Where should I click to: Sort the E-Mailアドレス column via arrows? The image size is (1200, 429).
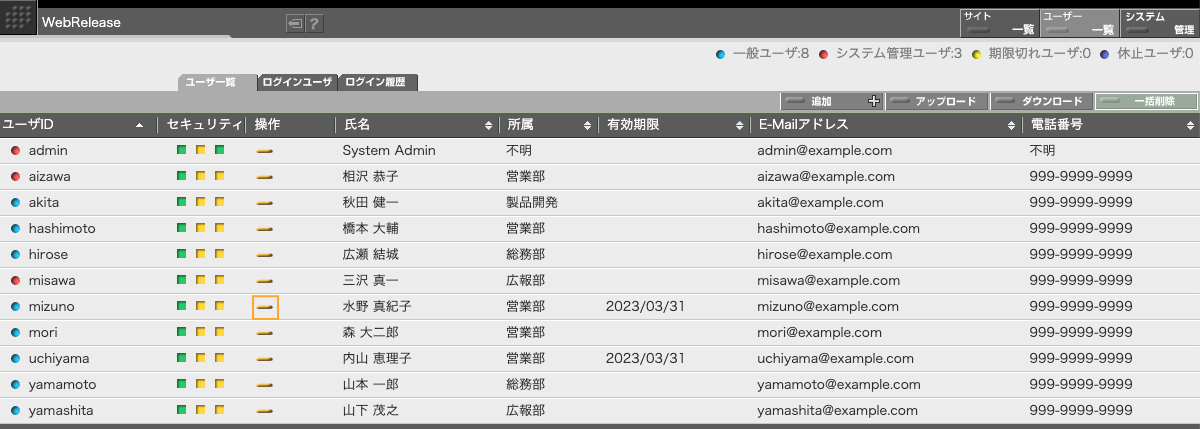pyautogui.click(x=1011, y=125)
